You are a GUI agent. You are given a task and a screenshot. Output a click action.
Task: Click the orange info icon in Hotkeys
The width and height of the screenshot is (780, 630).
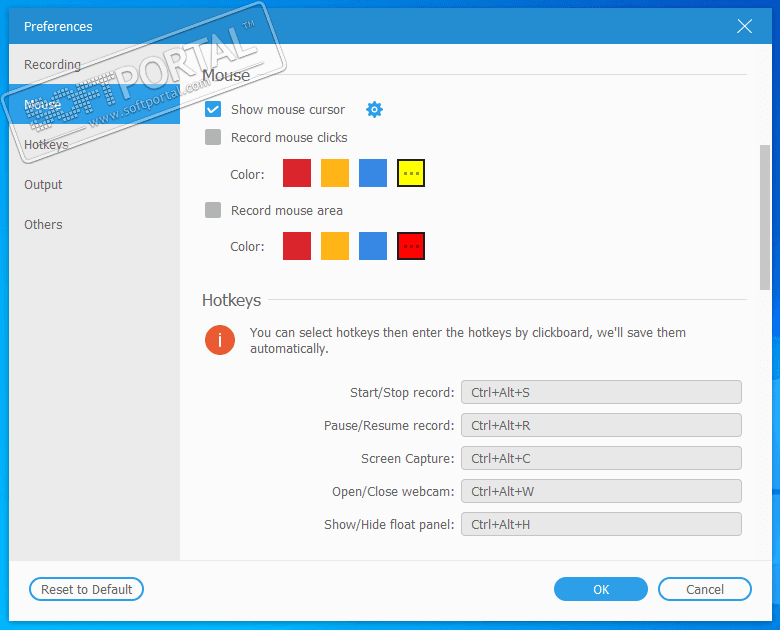[x=220, y=340]
